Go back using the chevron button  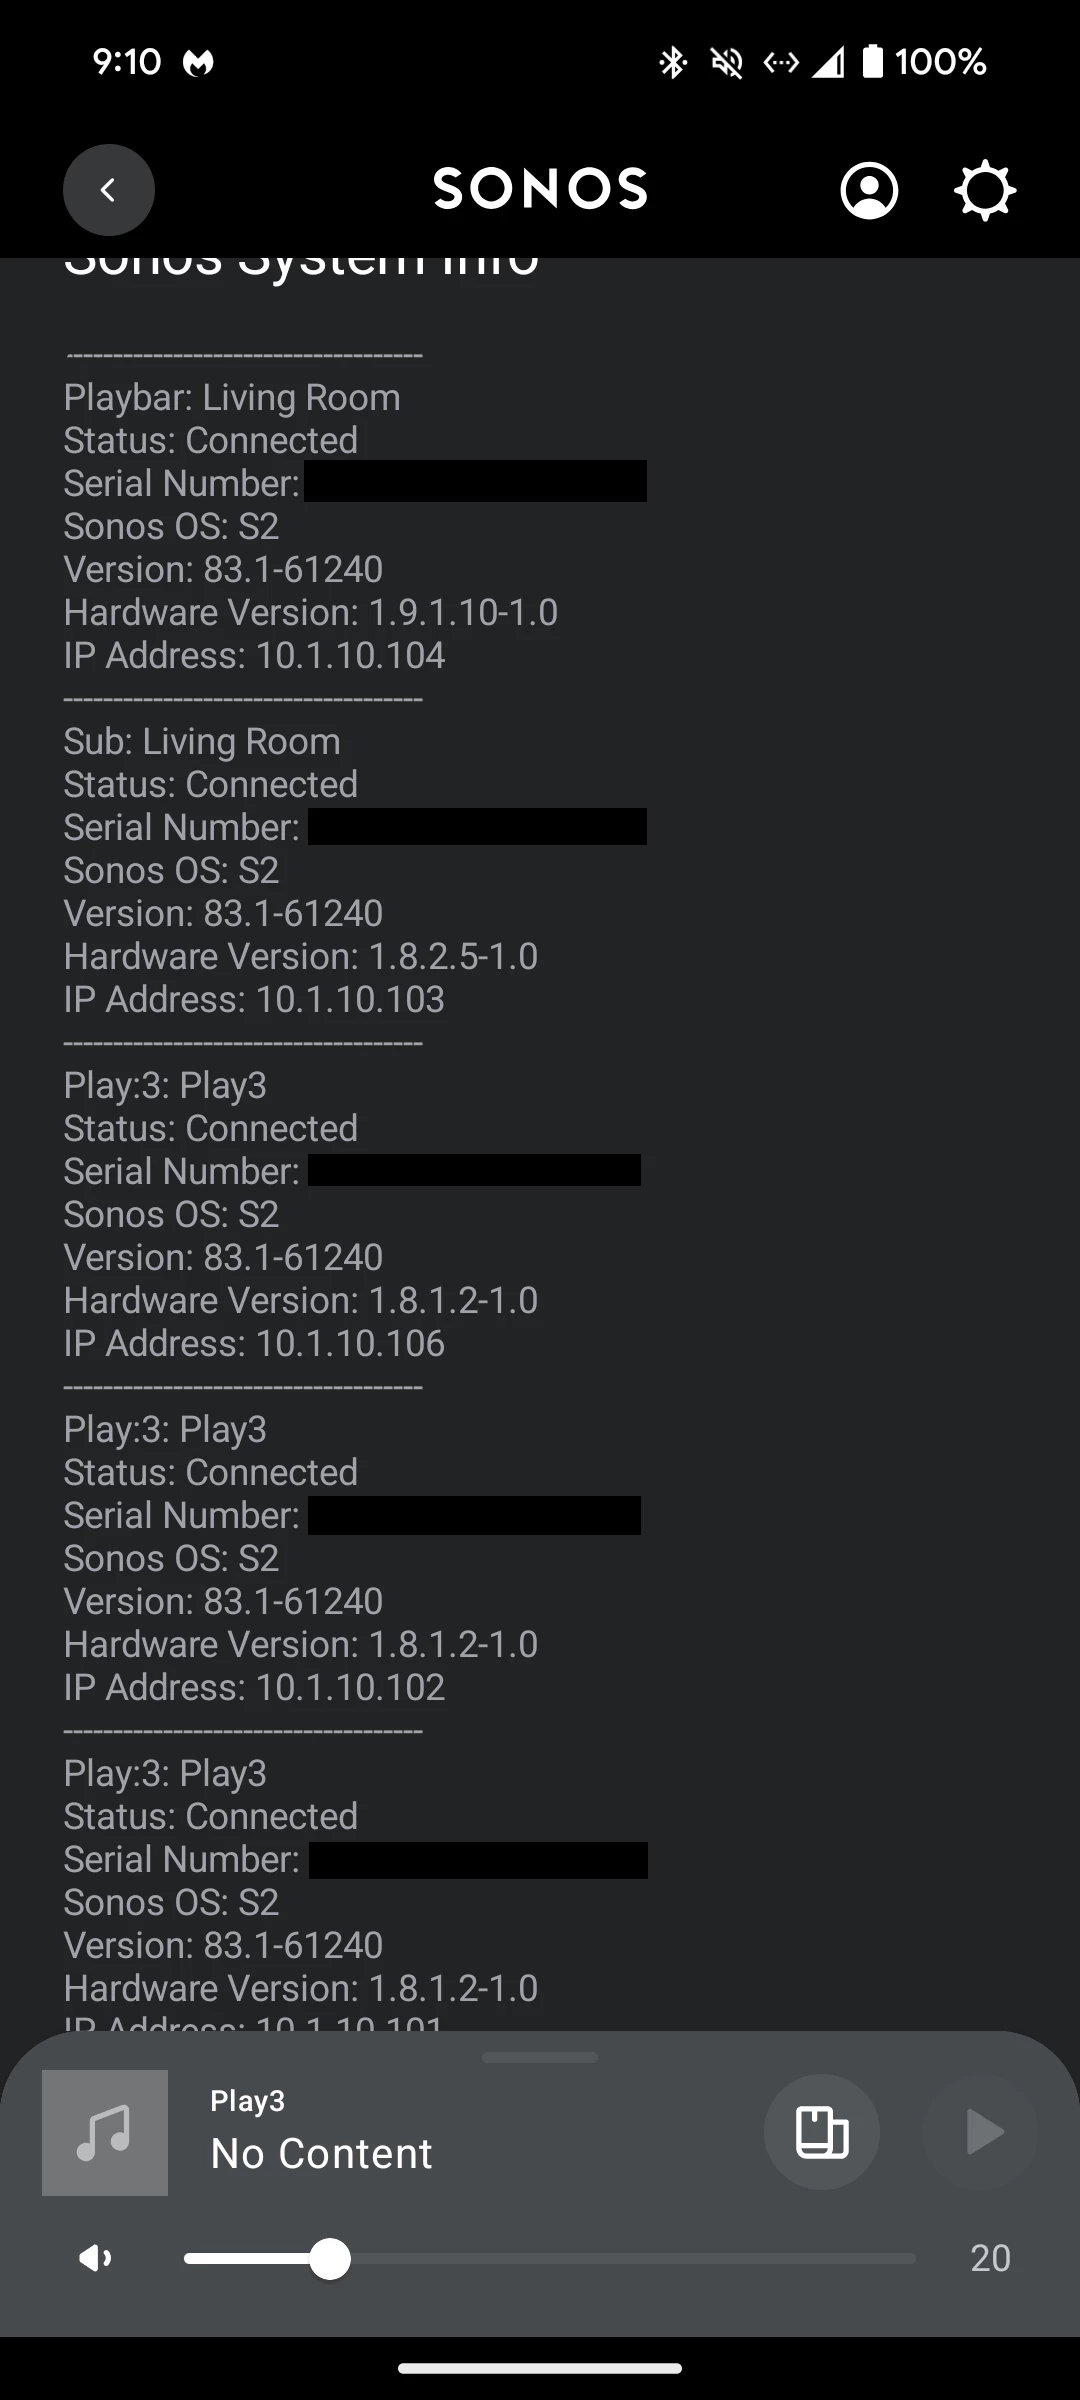[108, 190]
